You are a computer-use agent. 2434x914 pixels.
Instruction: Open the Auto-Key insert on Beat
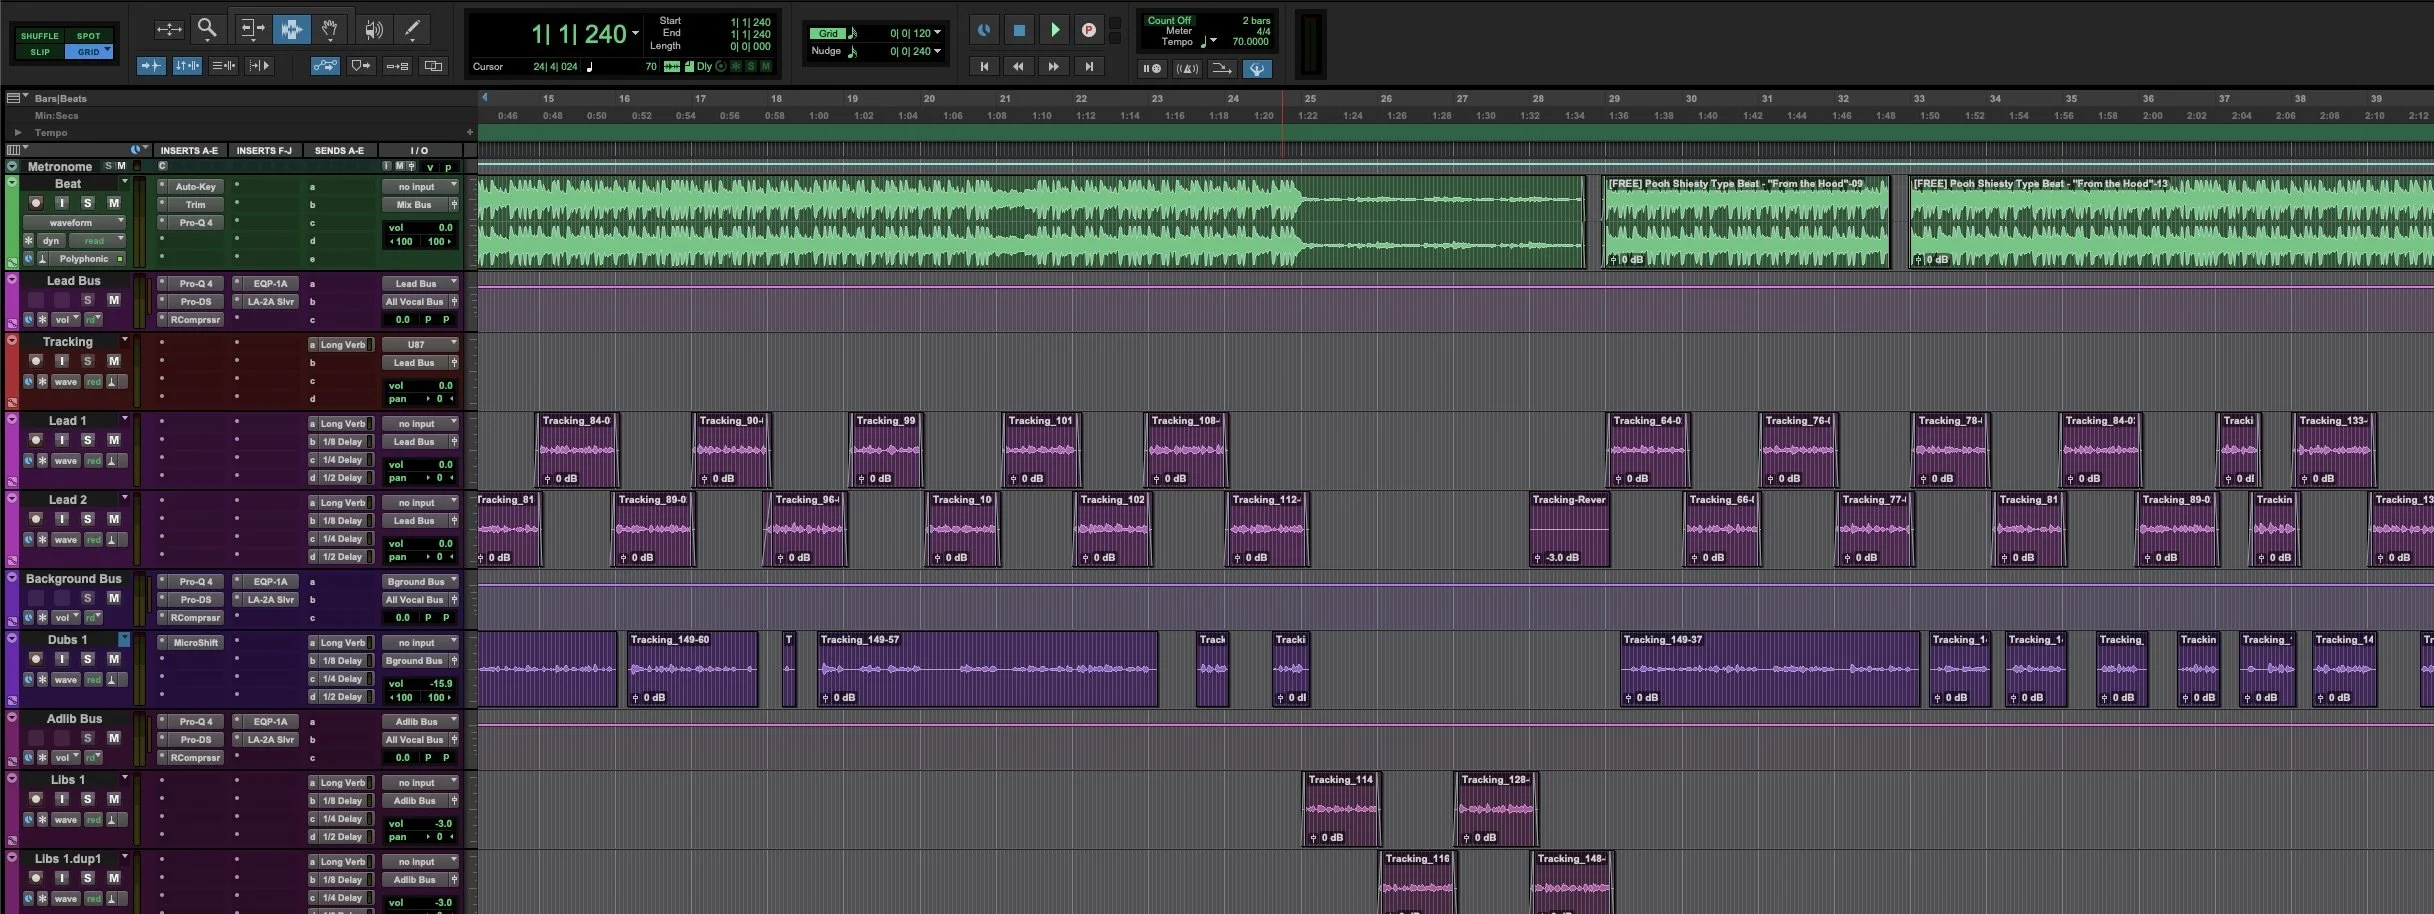click(195, 187)
